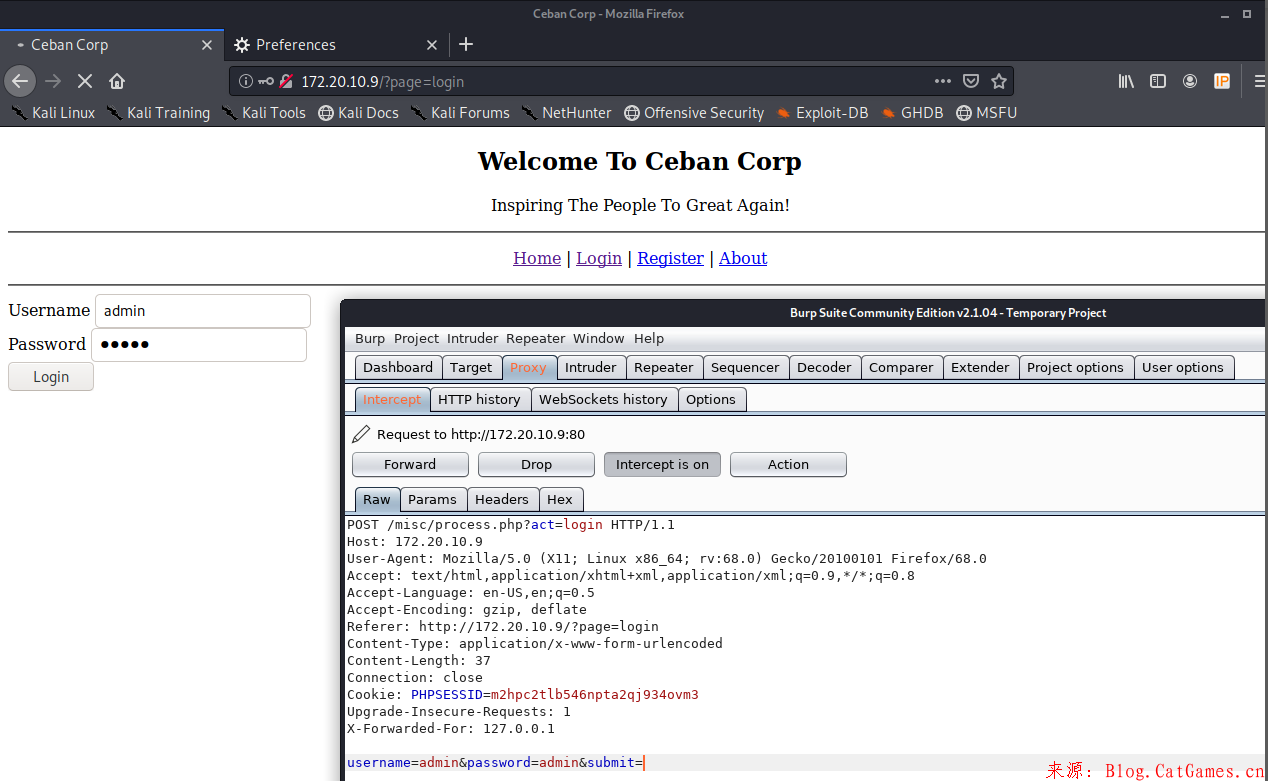Open GHDB bookmark
The height and width of the screenshot is (781, 1268).
pyautogui.click(x=912, y=113)
